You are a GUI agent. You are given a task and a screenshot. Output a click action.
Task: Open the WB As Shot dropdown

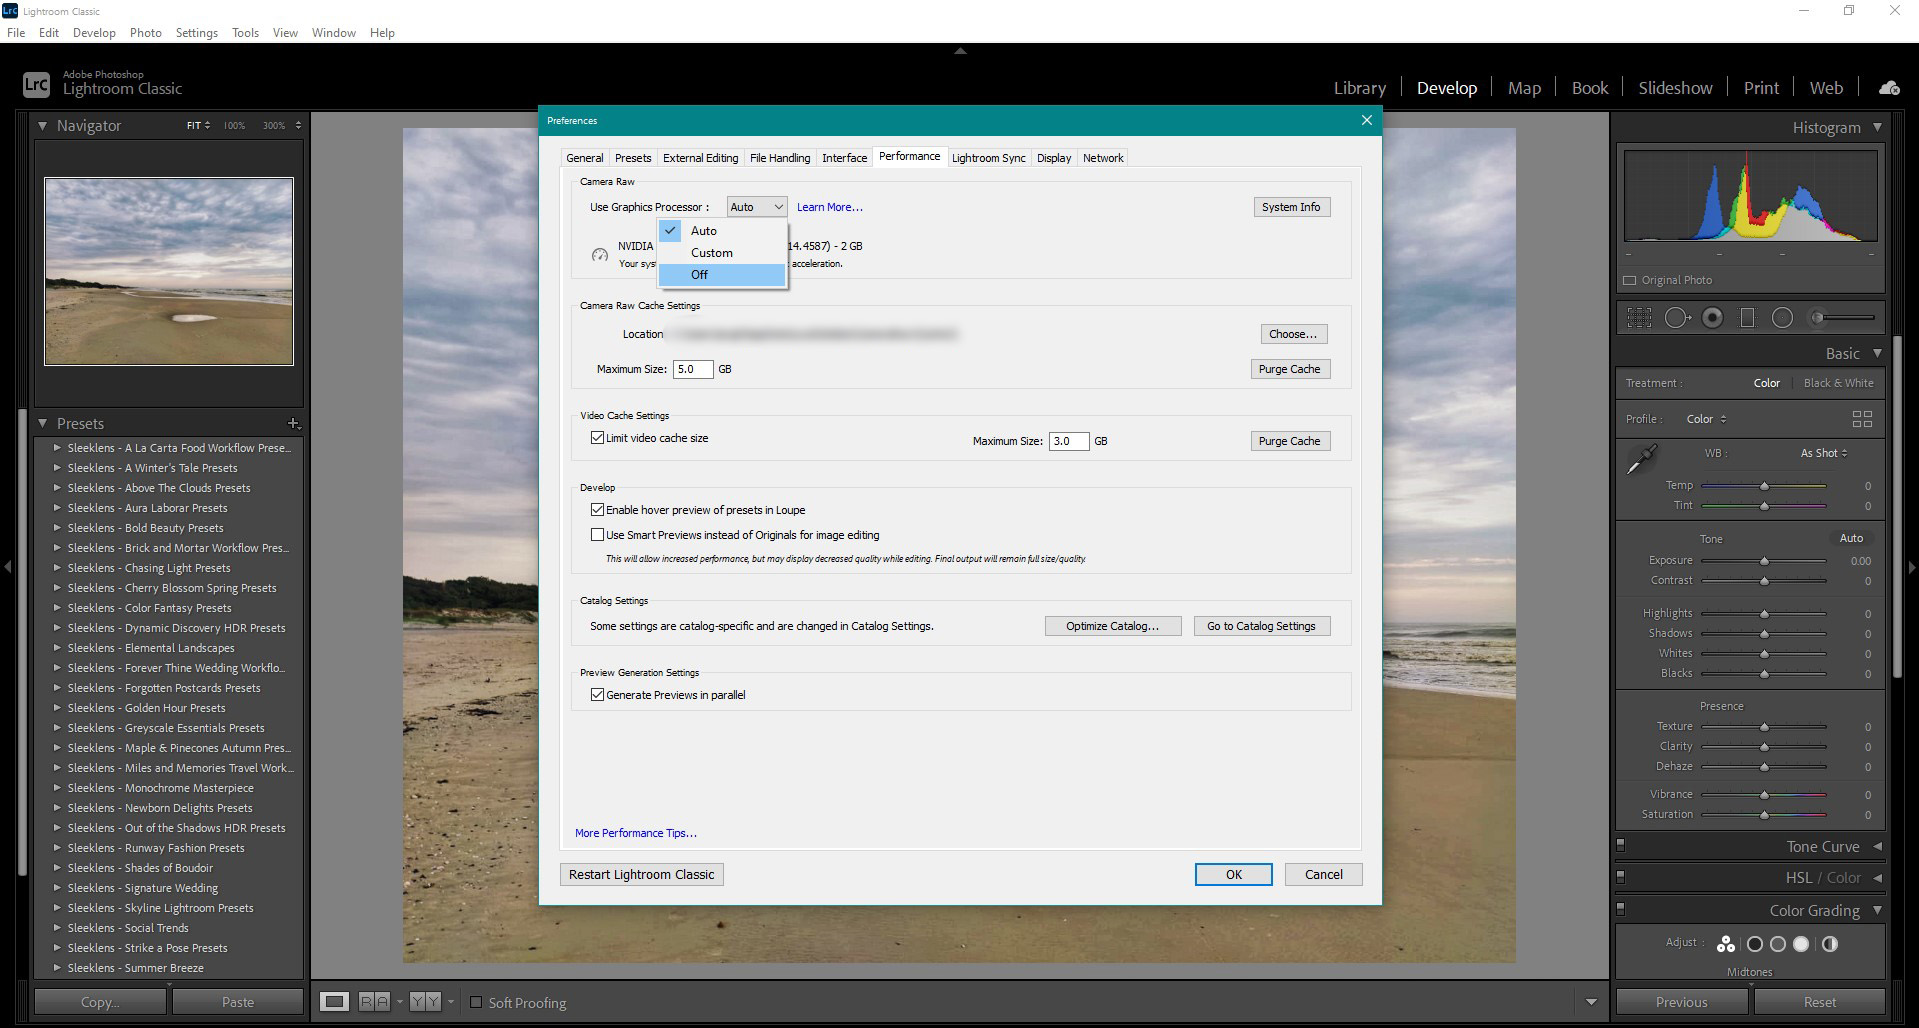(x=1824, y=453)
